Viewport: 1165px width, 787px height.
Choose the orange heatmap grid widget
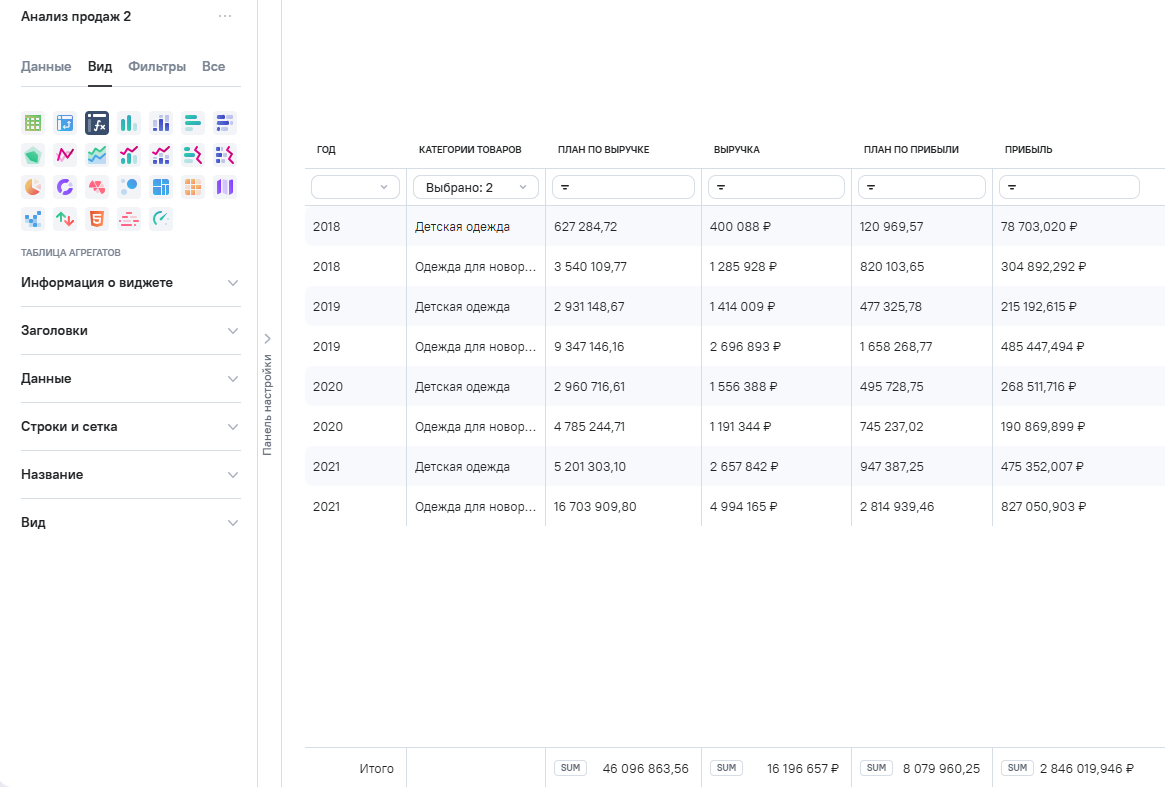point(193,187)
